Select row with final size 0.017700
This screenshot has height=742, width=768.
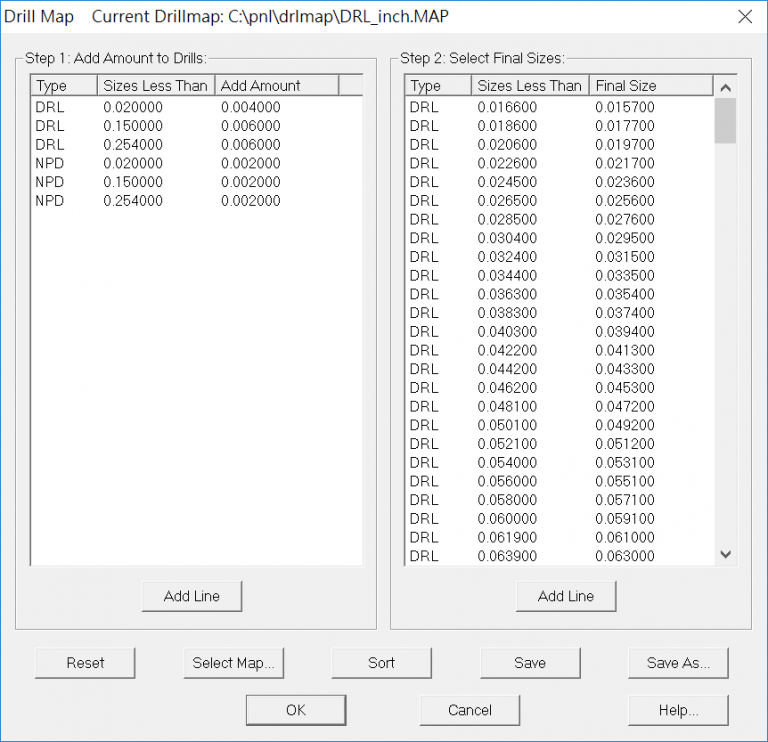[559, 126]
